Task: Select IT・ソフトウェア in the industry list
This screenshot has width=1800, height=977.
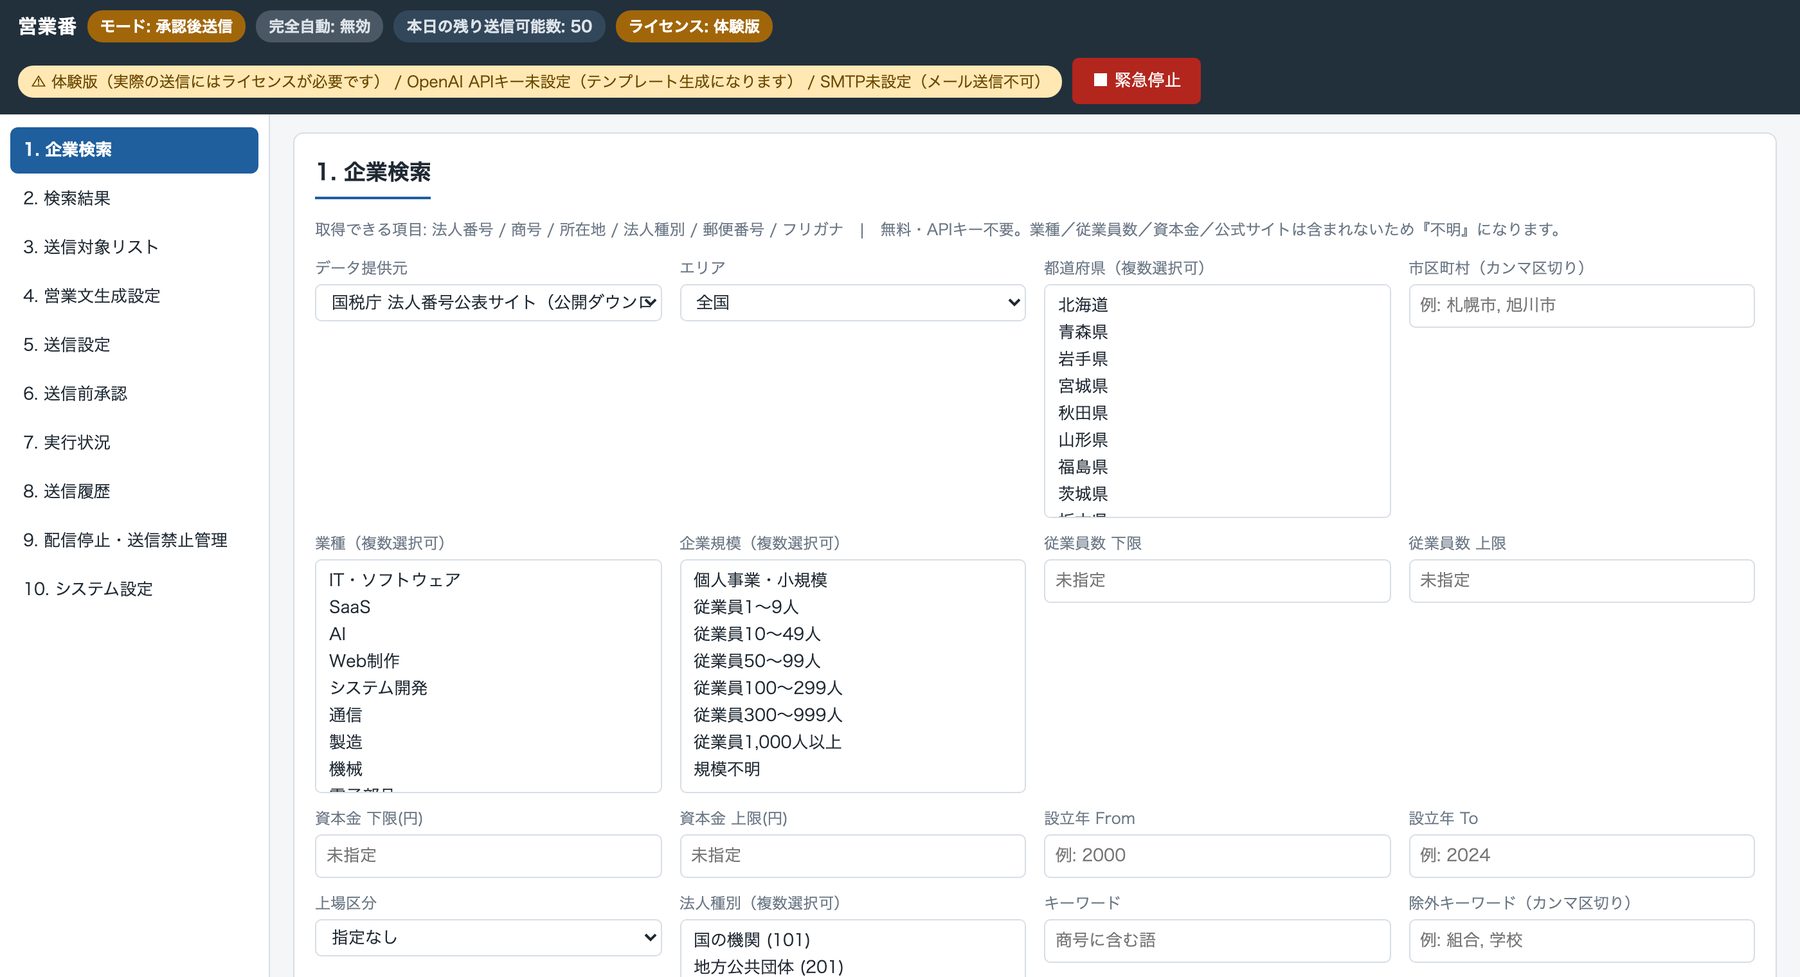Action: pyautogui.click(x=488, y=580)
